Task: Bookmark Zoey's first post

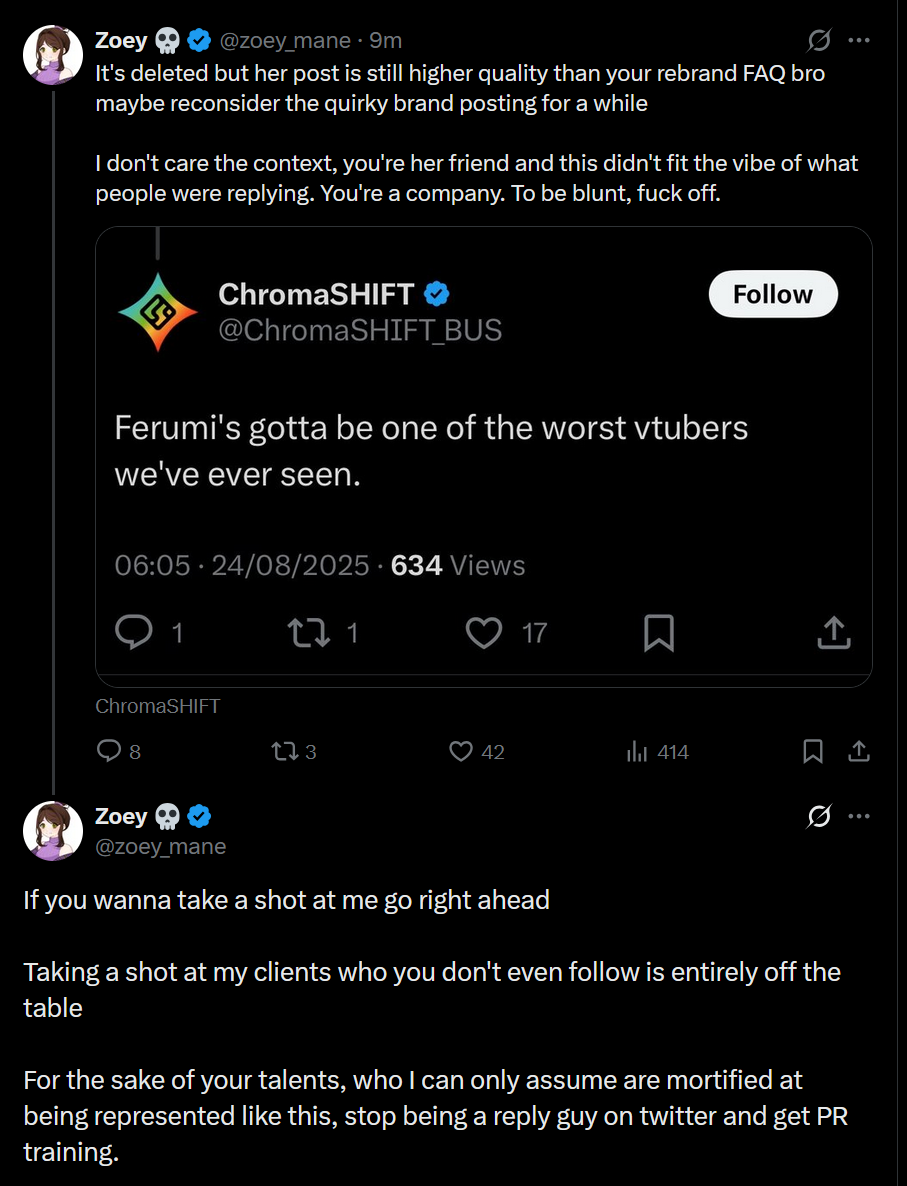Action: pyautogui.click(x=813, y=751)
